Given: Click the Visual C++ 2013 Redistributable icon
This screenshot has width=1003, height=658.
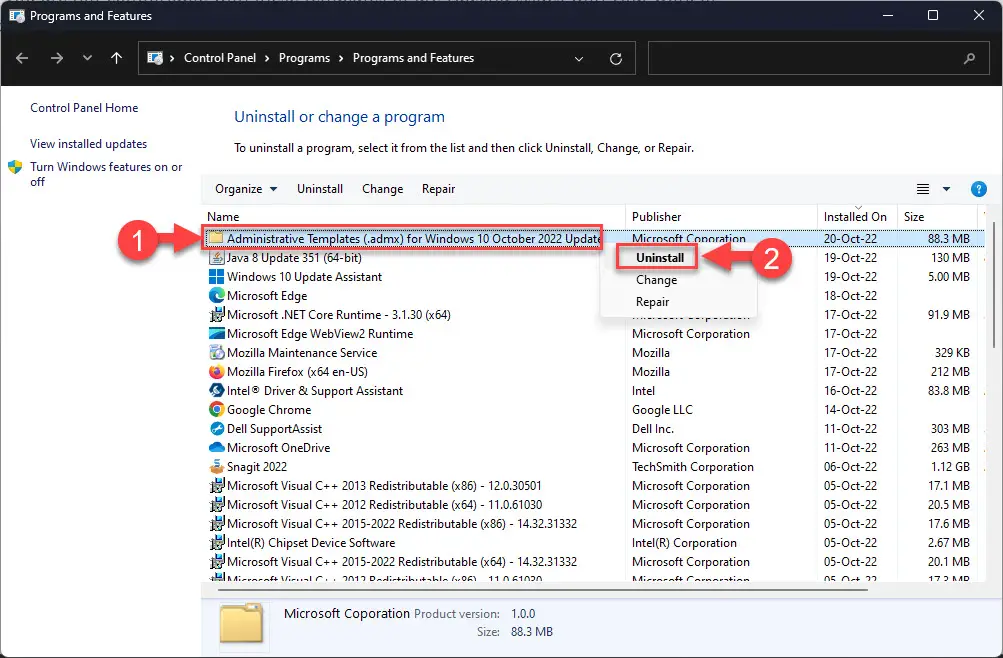Looking at the screenshot, I should point(216,486).
